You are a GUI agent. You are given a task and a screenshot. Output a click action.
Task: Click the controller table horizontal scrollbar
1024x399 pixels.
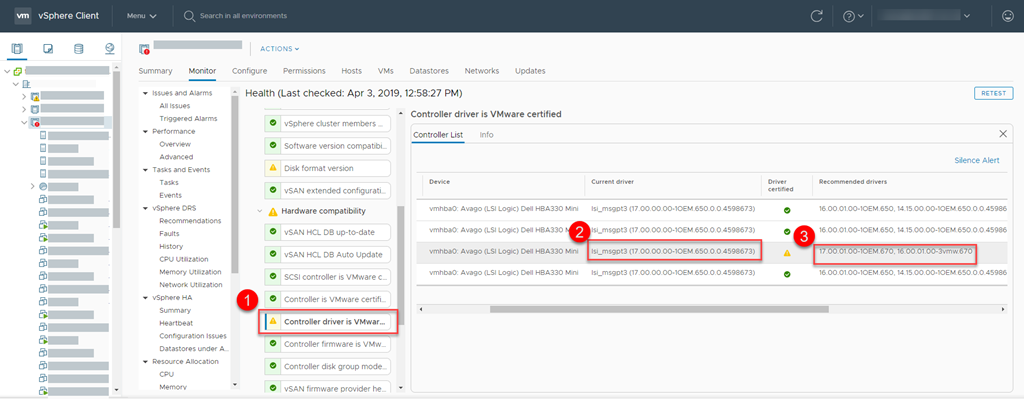(658, 309)
